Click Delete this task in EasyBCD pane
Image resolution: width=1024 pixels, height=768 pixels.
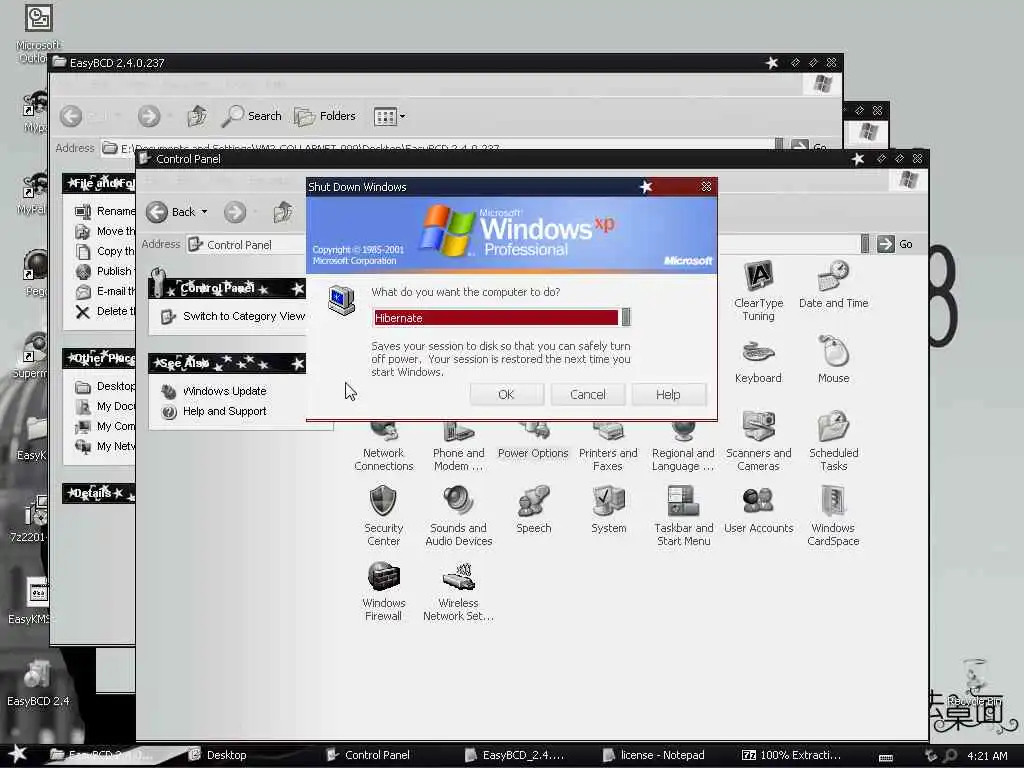pos(104,312)
